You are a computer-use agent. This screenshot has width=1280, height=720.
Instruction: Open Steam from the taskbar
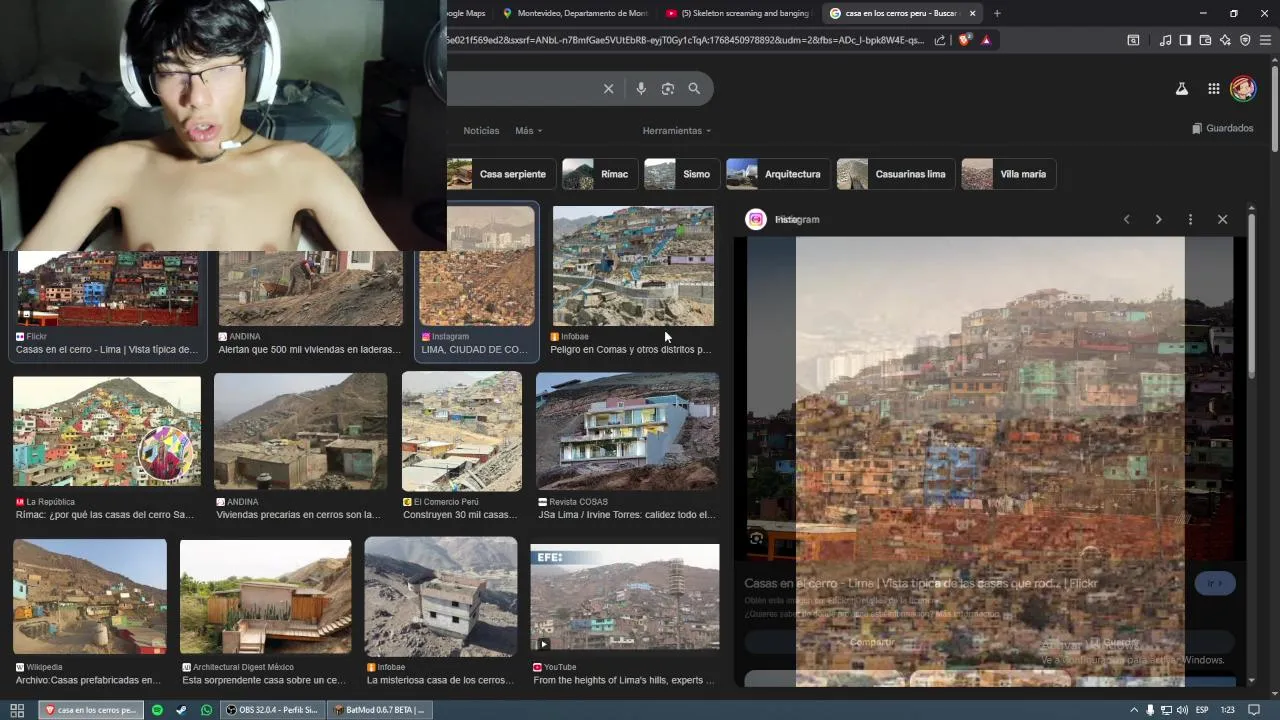(x=181, y=710)
